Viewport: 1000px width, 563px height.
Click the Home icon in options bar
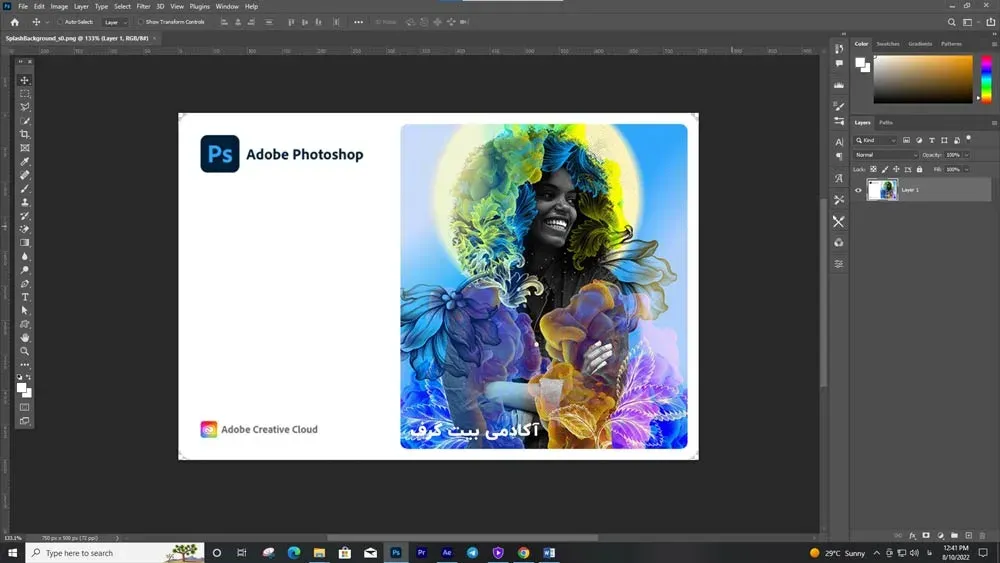15,22
